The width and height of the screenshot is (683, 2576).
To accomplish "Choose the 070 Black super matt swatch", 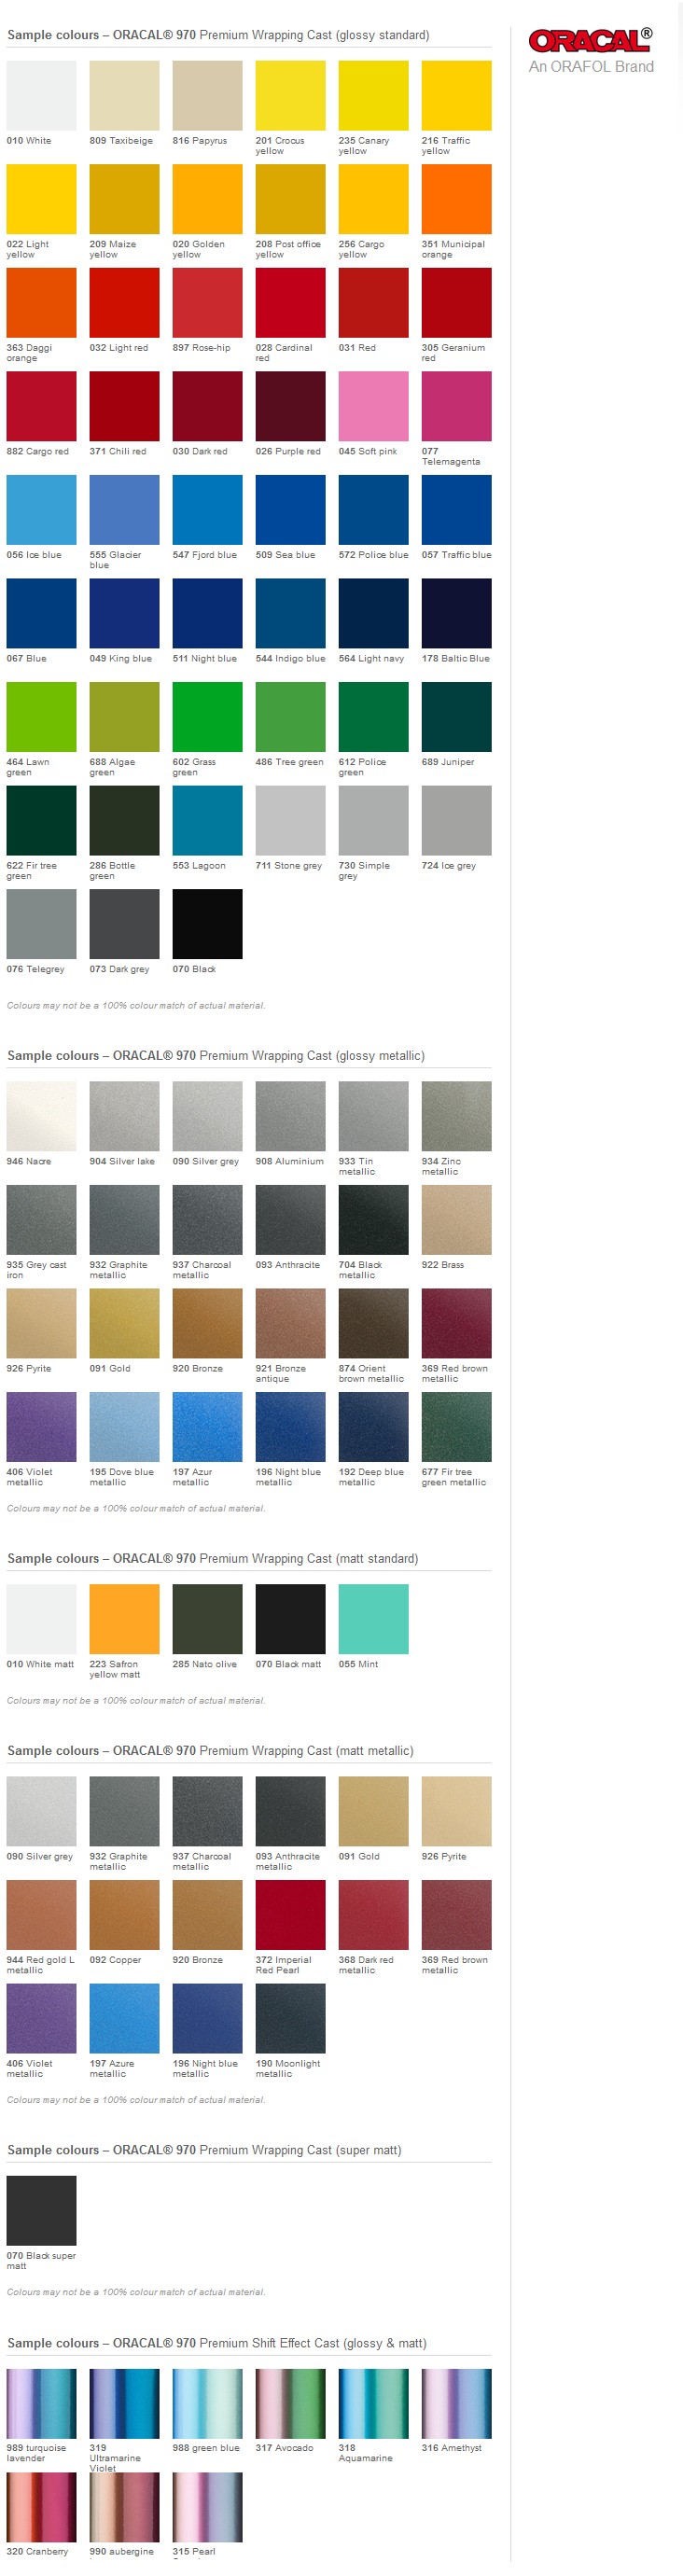I will click(x=41, y=2212).
